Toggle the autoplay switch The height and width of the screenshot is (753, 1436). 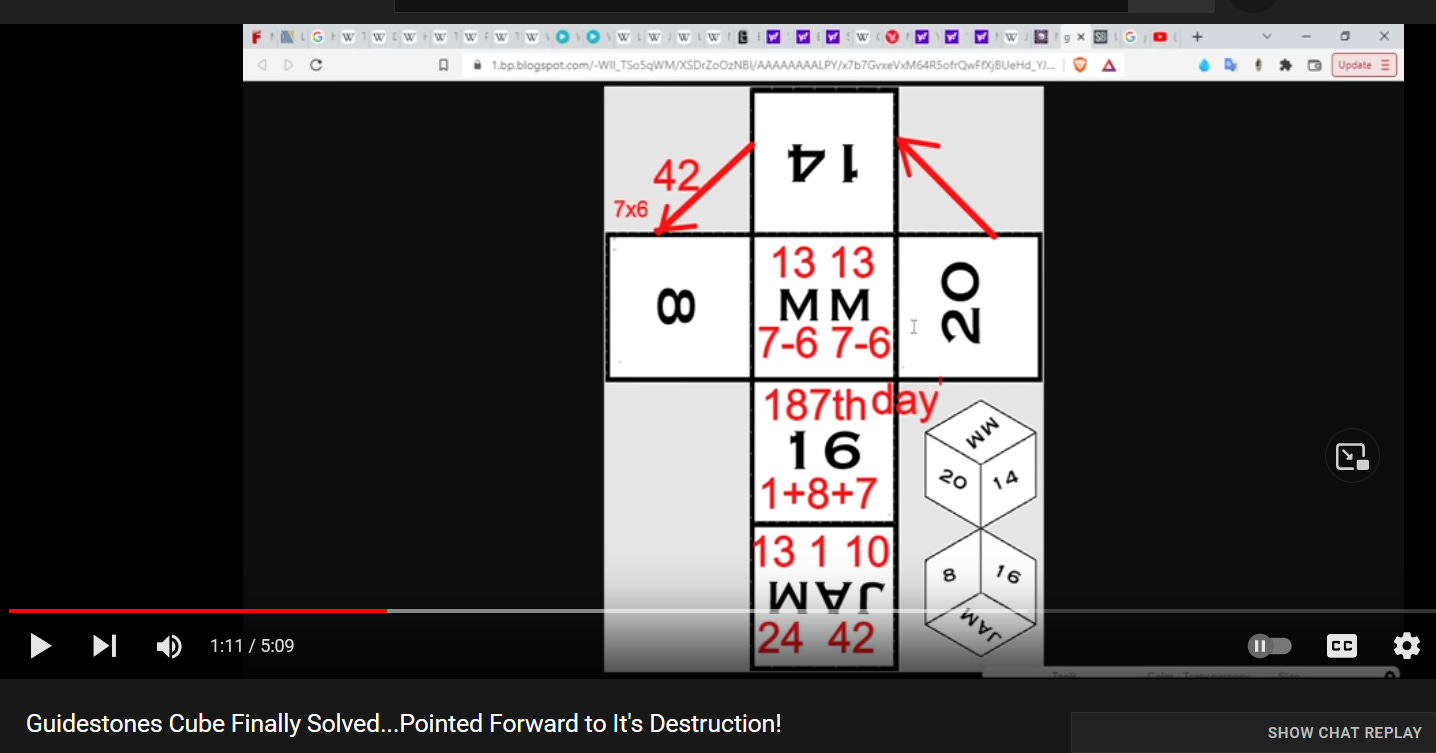point(1270,646)
